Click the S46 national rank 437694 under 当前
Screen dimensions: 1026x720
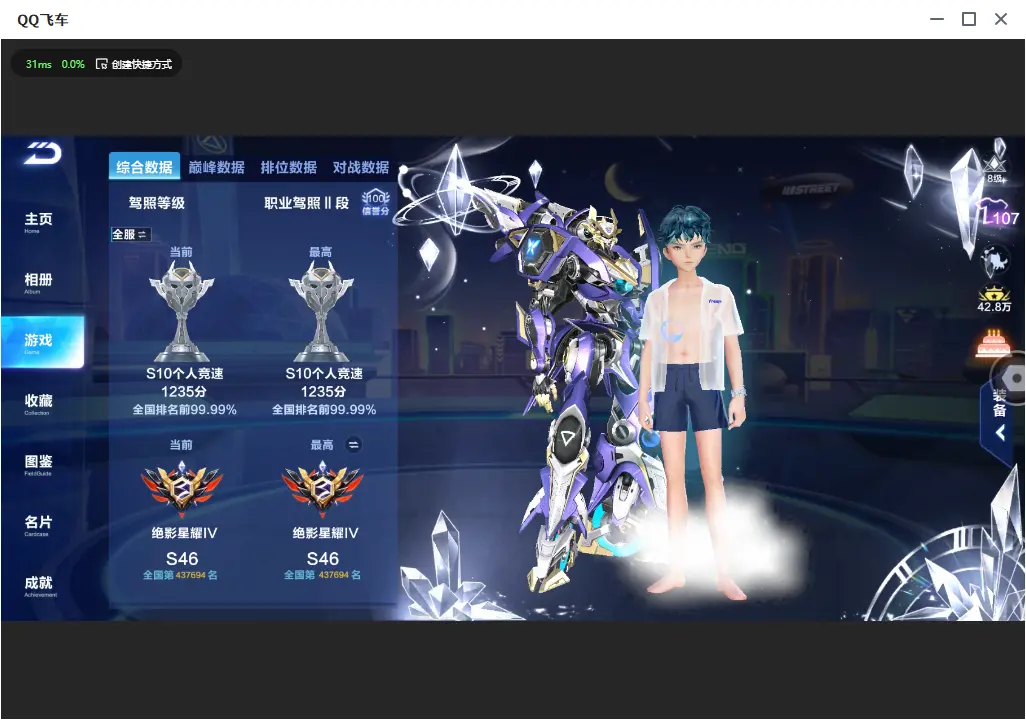coord(181,575)
